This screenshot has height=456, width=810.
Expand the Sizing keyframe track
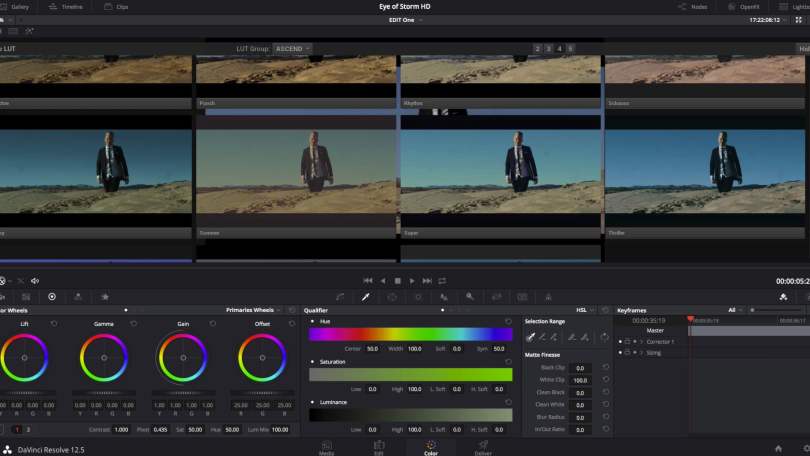coord(641,353)
